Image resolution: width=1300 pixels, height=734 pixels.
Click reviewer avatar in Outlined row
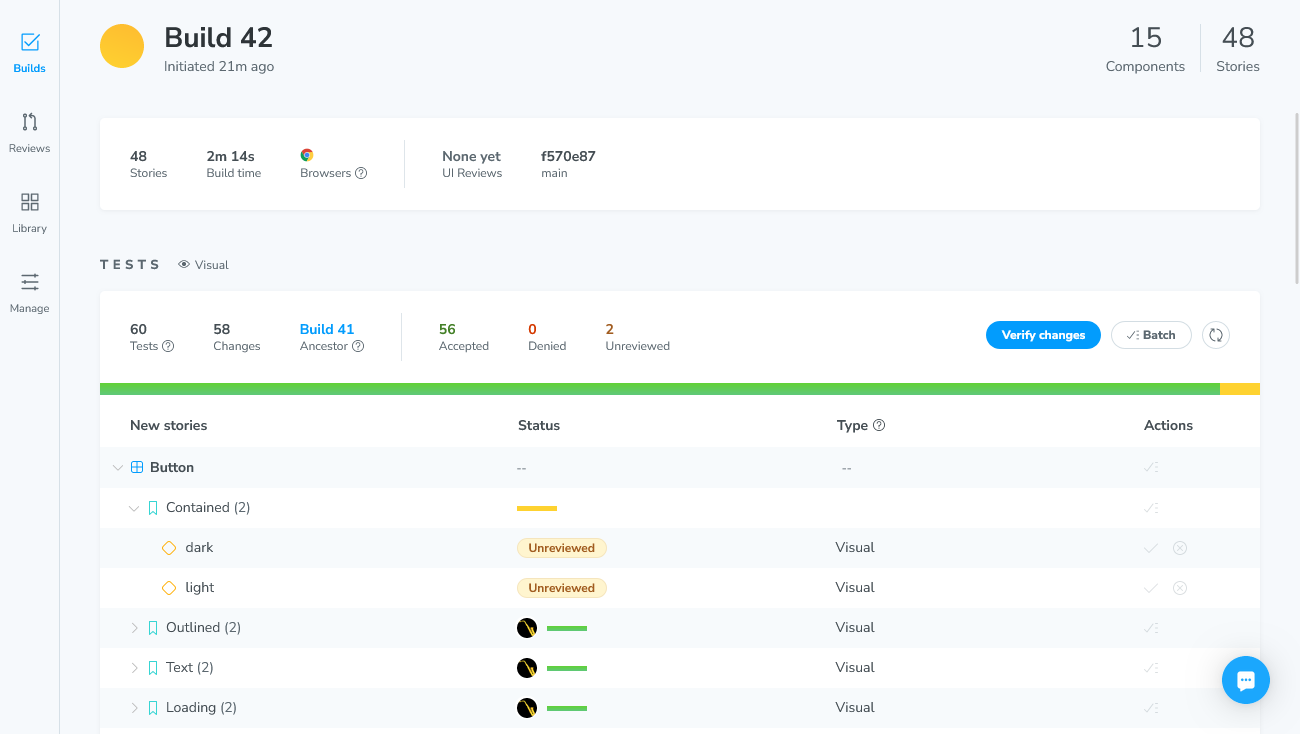pyautogui.click(x=527, y=628)
